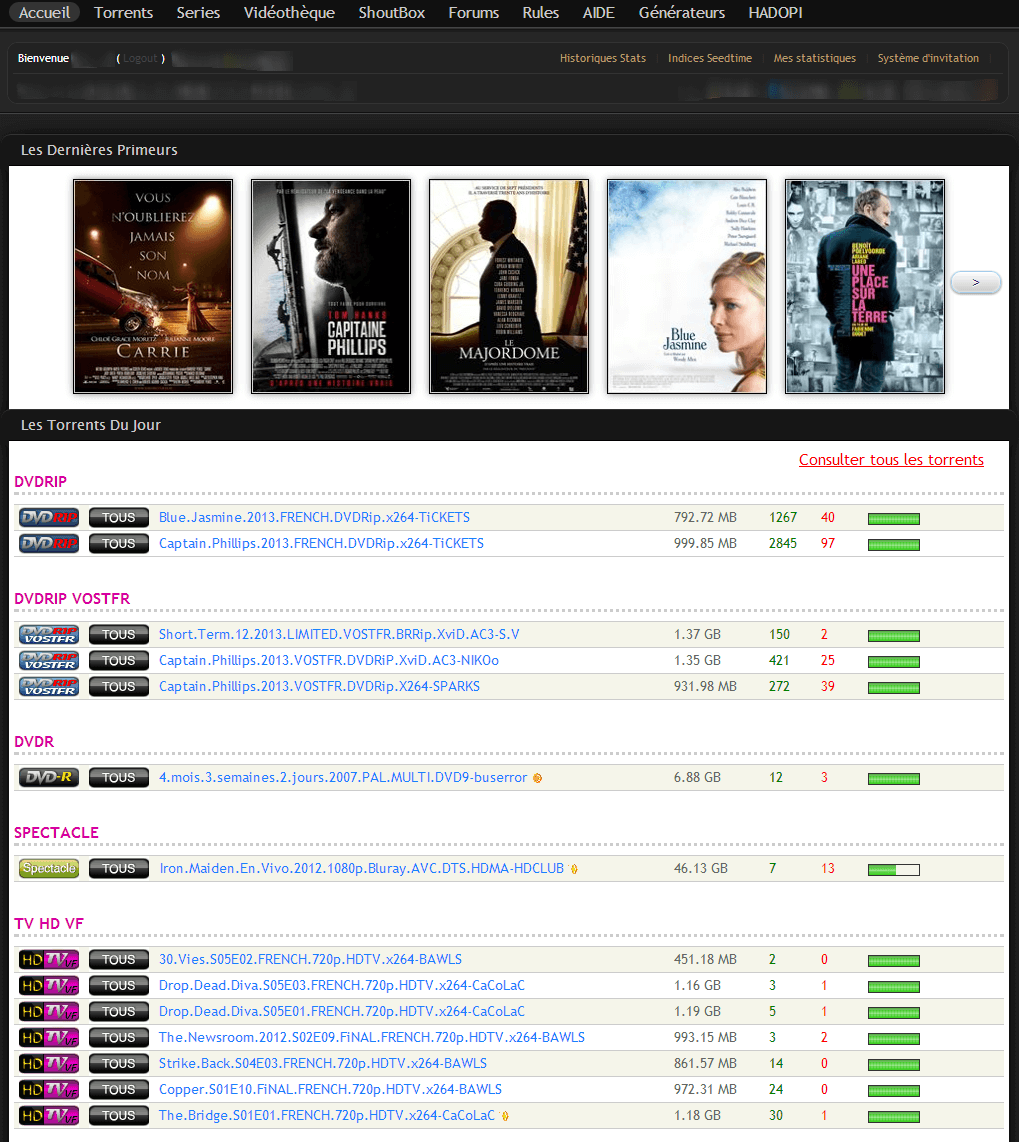Click the Blue Jasmine poster
This screenshot has width=1019, height=1142.
(x=687, y=286)
